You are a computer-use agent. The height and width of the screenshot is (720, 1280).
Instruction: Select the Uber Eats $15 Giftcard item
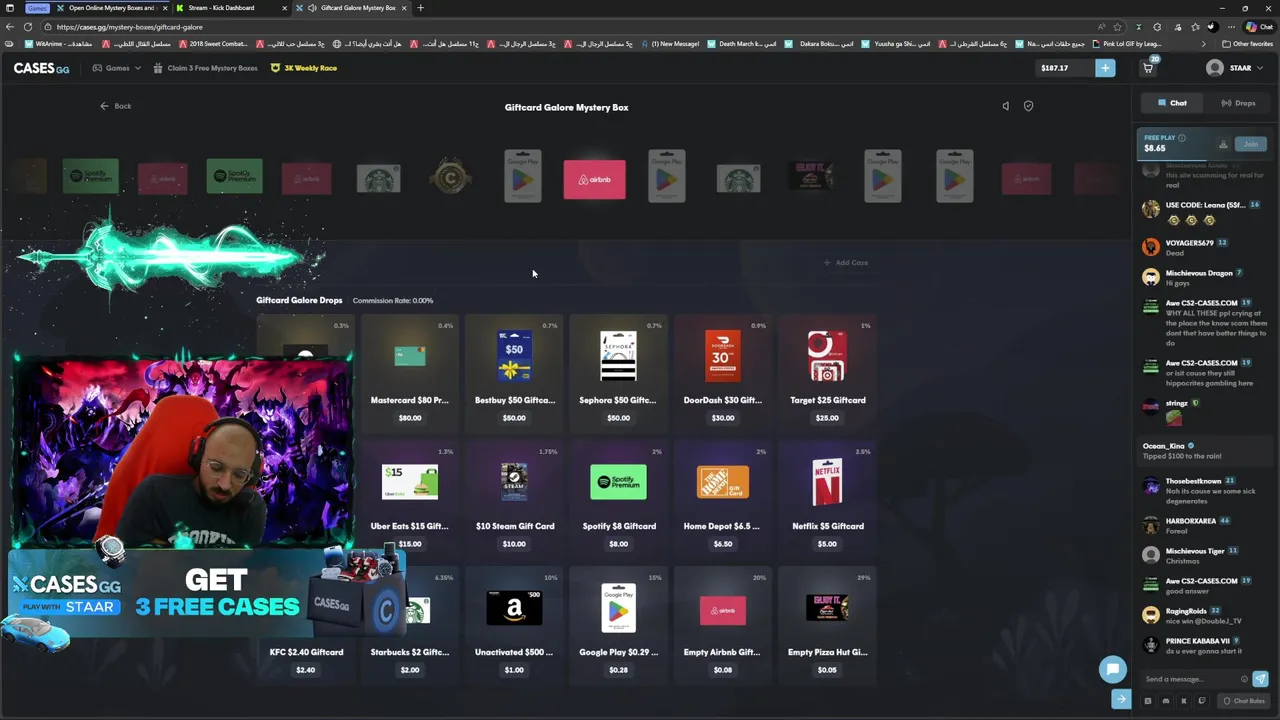pyautogui.click(x=410, y=500)
